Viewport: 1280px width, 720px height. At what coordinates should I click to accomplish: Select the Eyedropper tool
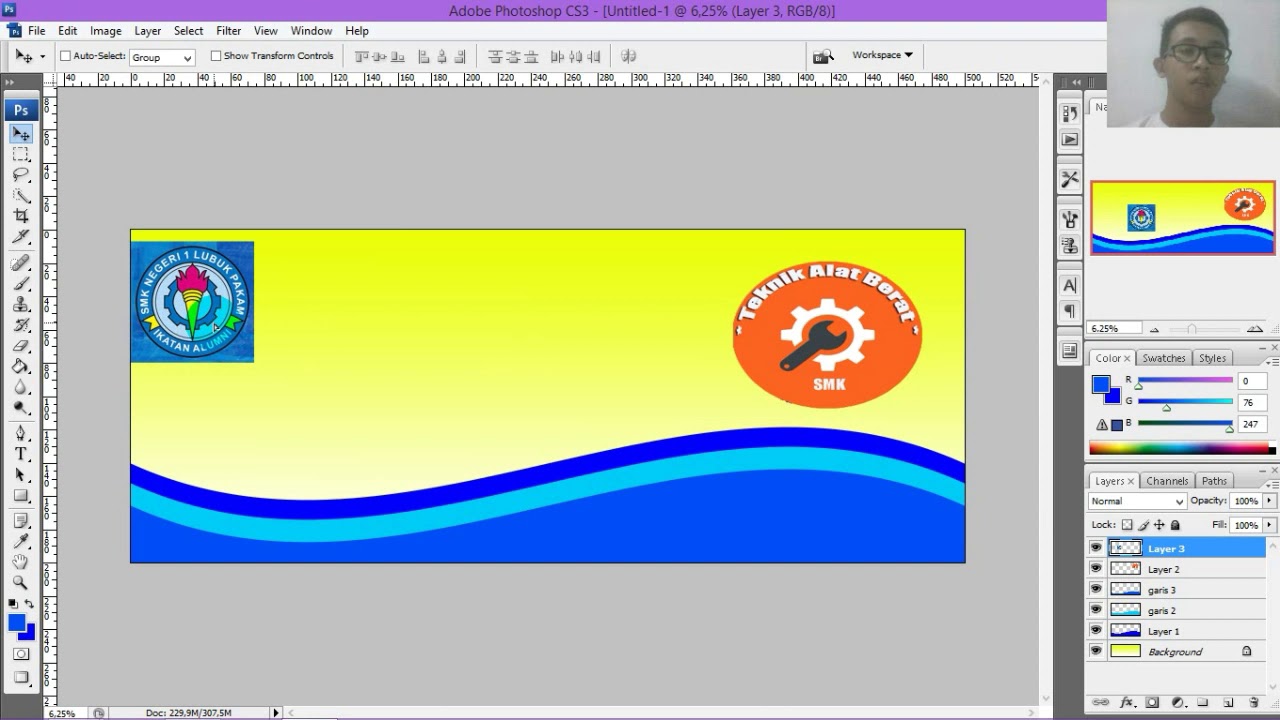pyautogui.click(x=21, y=541)
